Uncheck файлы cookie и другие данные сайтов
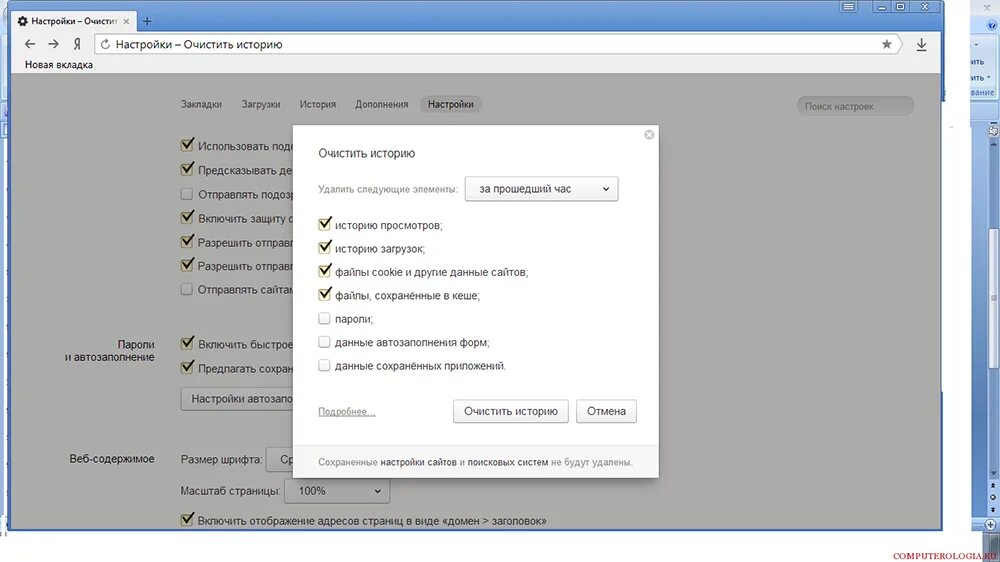Screen dimensions: 1000x562 [325, 271]
